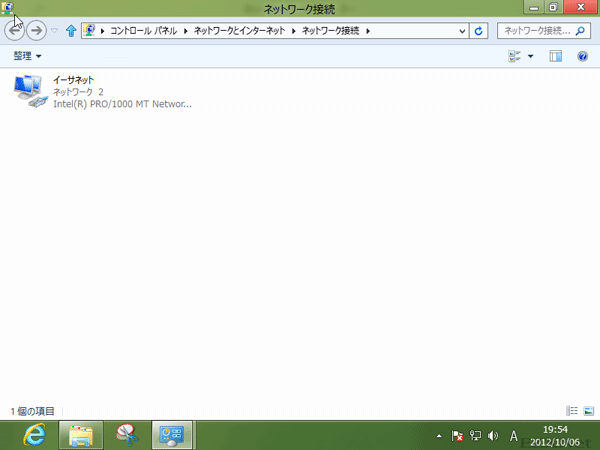
Task: Toggle the preview pane button
Action: (x=556, y=56)
